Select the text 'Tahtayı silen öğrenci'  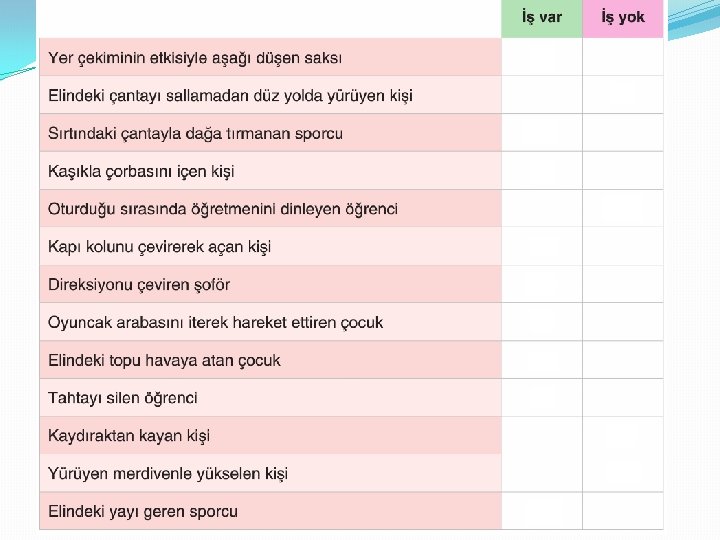(x=123, y=398)
